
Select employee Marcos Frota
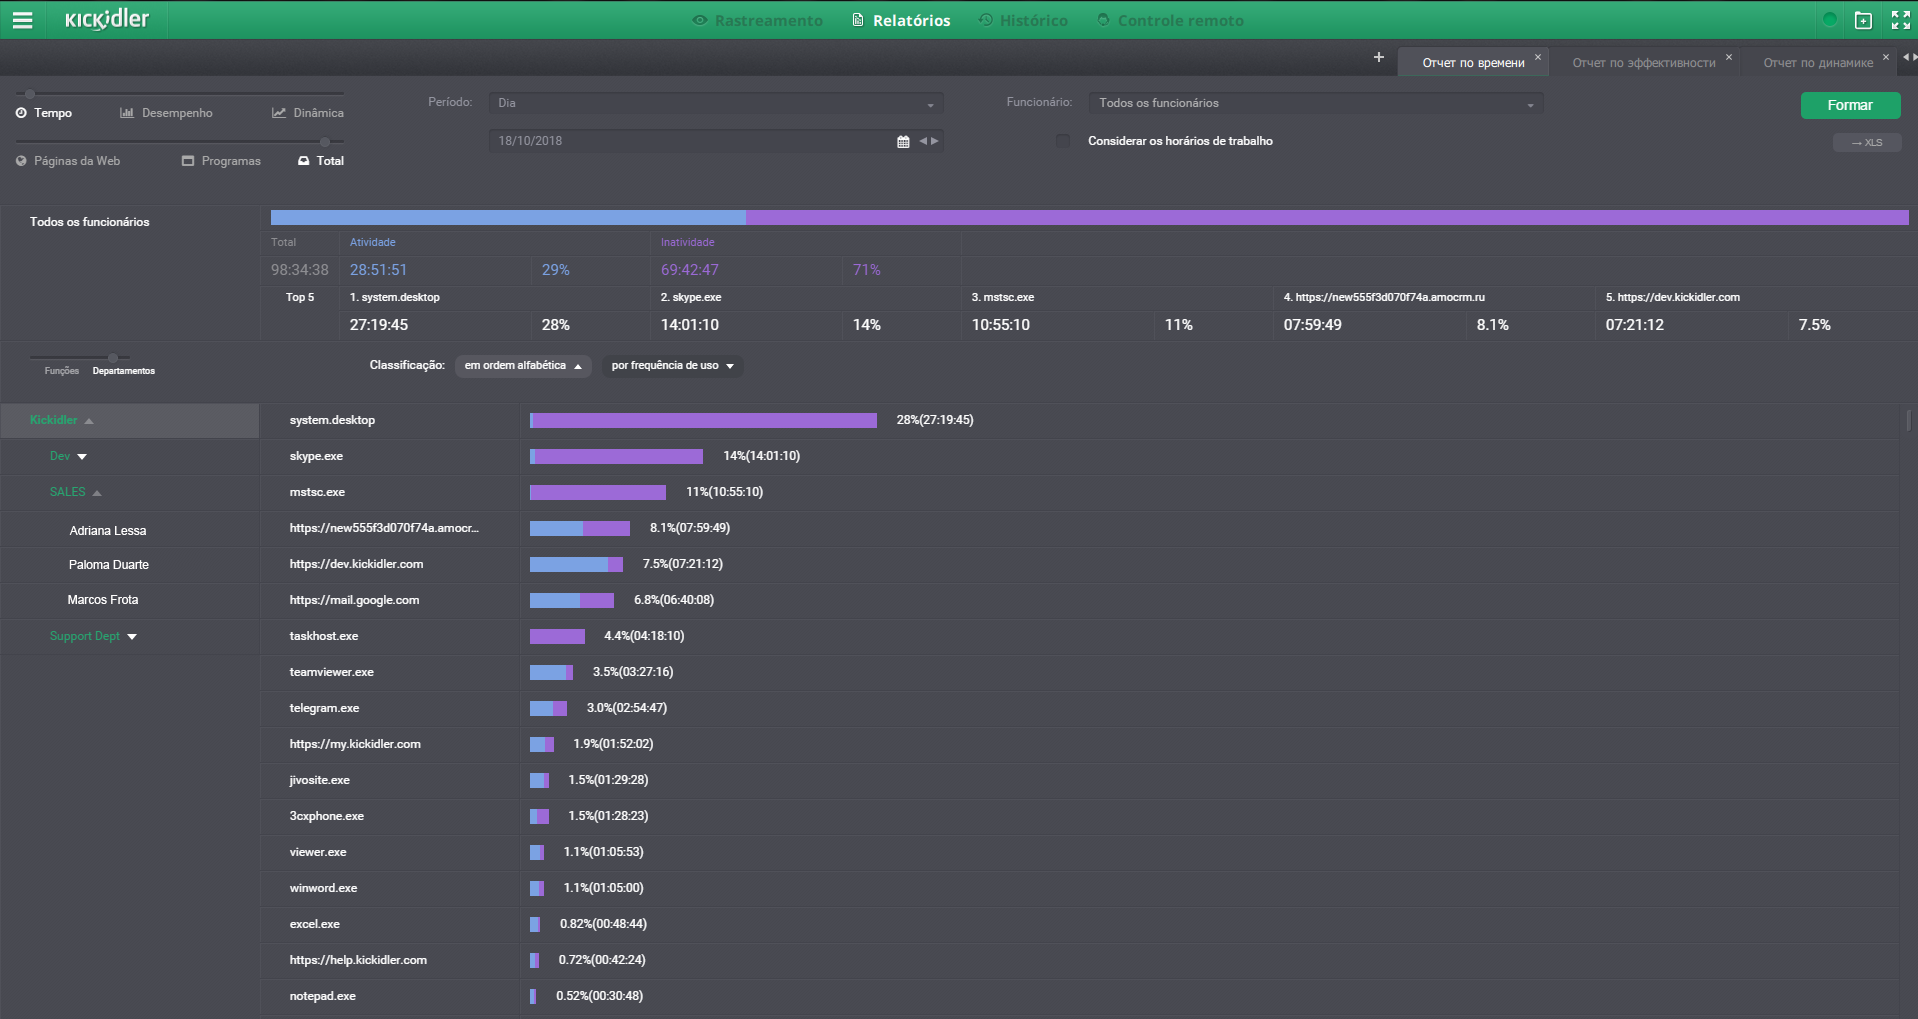tap(103, 600)
